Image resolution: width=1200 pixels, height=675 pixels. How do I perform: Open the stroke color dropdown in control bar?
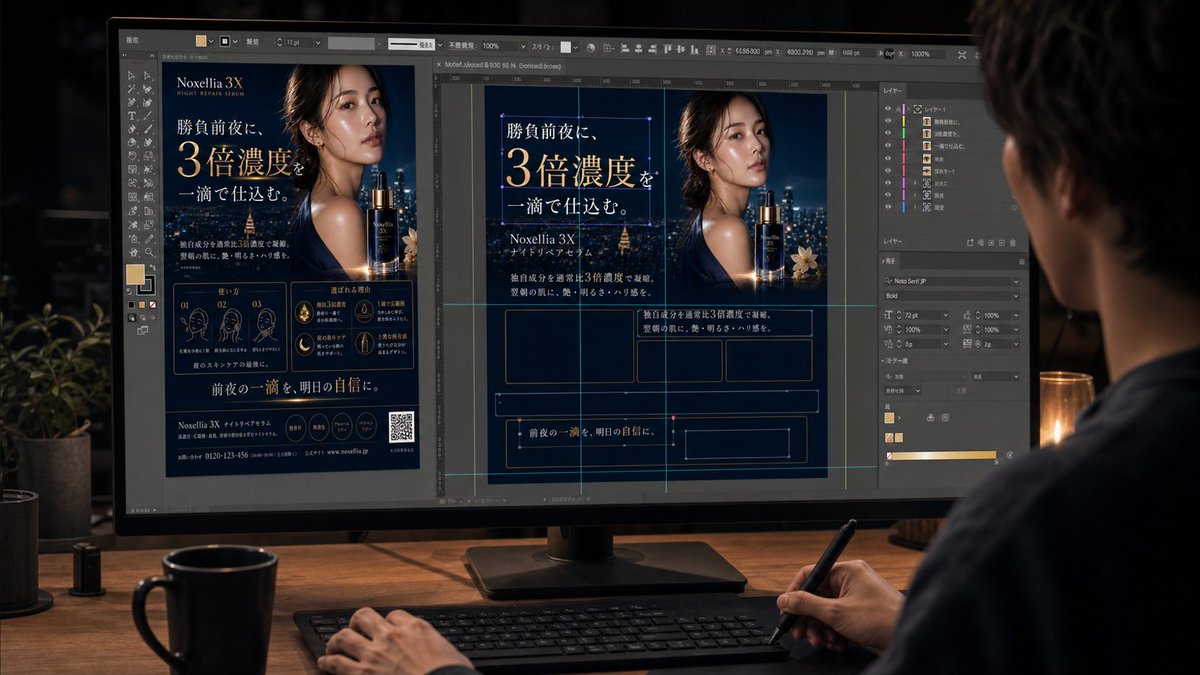[235, 42]
